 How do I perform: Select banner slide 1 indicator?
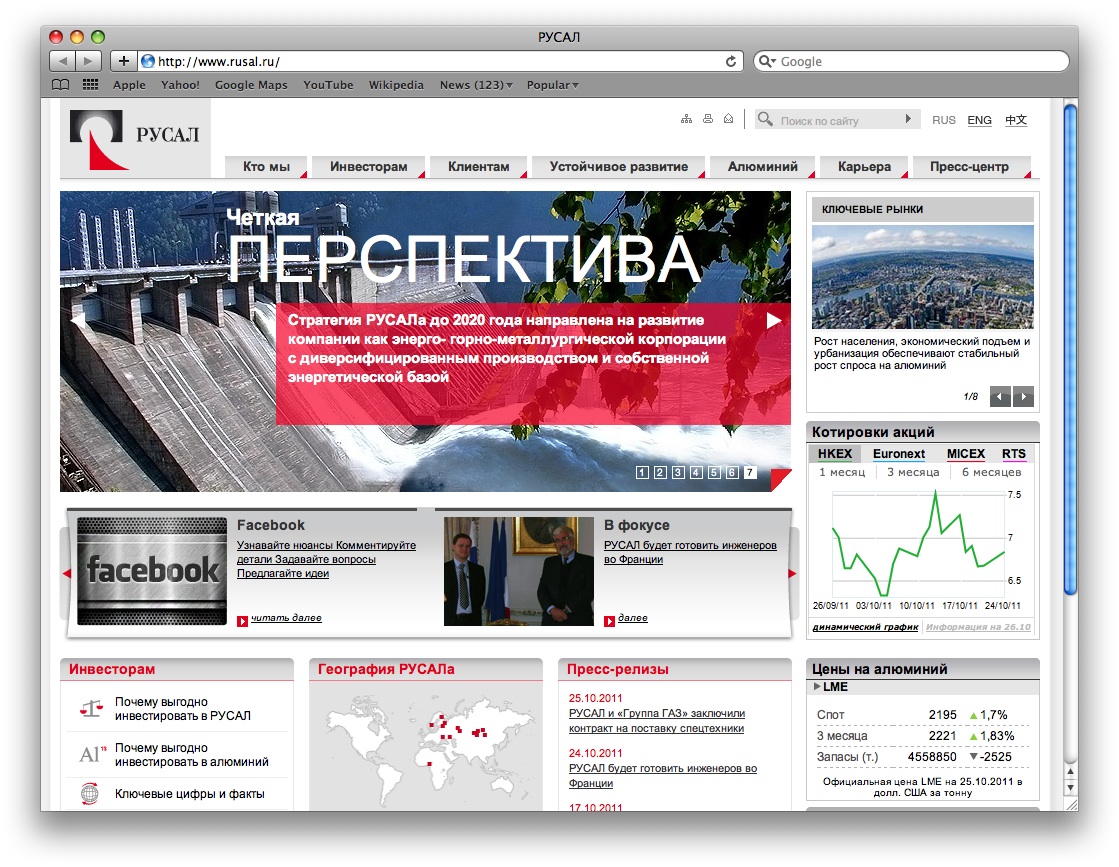click(642, 472)
